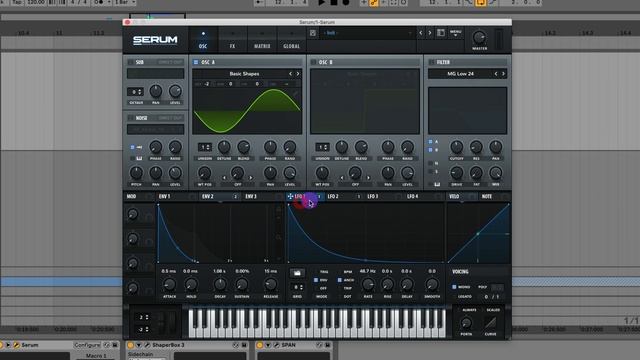This screenshot has height=360, width=640.
Task: Click the envelope ATTACK knob
Action: click(x=169, y=284)
